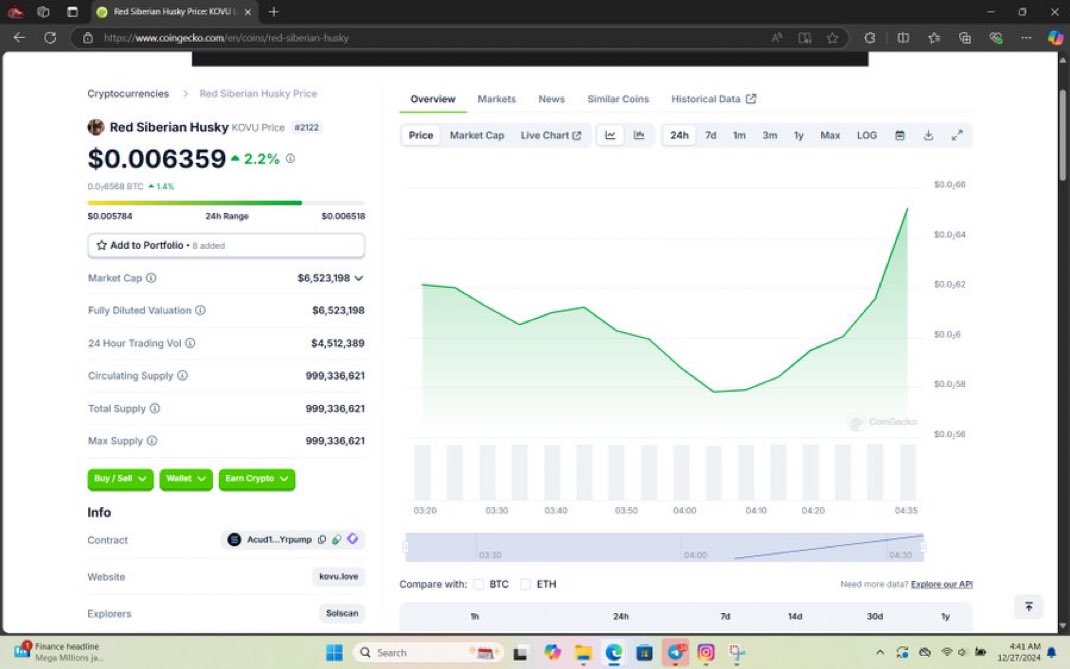
Task: Open the Markets tab
Action: click(x=496, y=99)
